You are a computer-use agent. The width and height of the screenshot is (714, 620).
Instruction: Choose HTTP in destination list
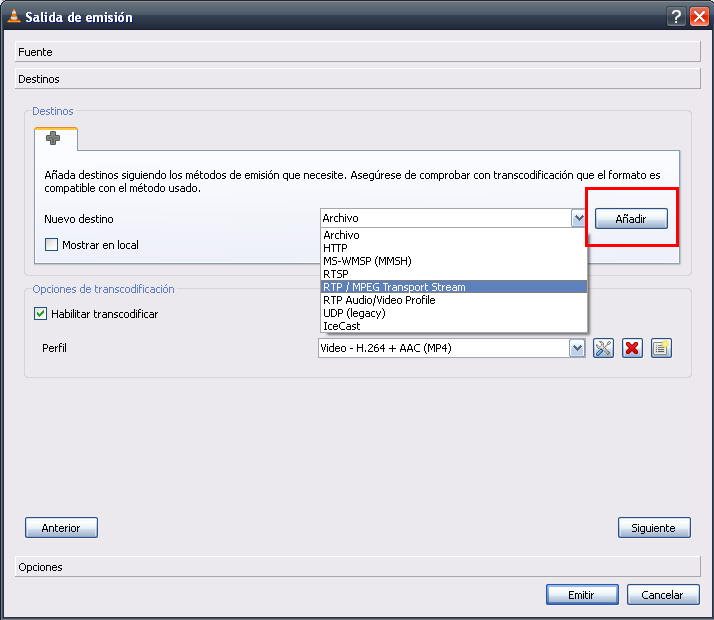(454, 248)
